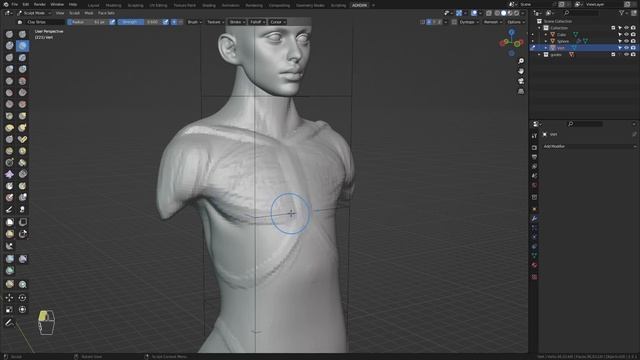The width and height of the screenshot is (640, 360).
Task: Open the Render properties tab icon
Action: point(534,147)
